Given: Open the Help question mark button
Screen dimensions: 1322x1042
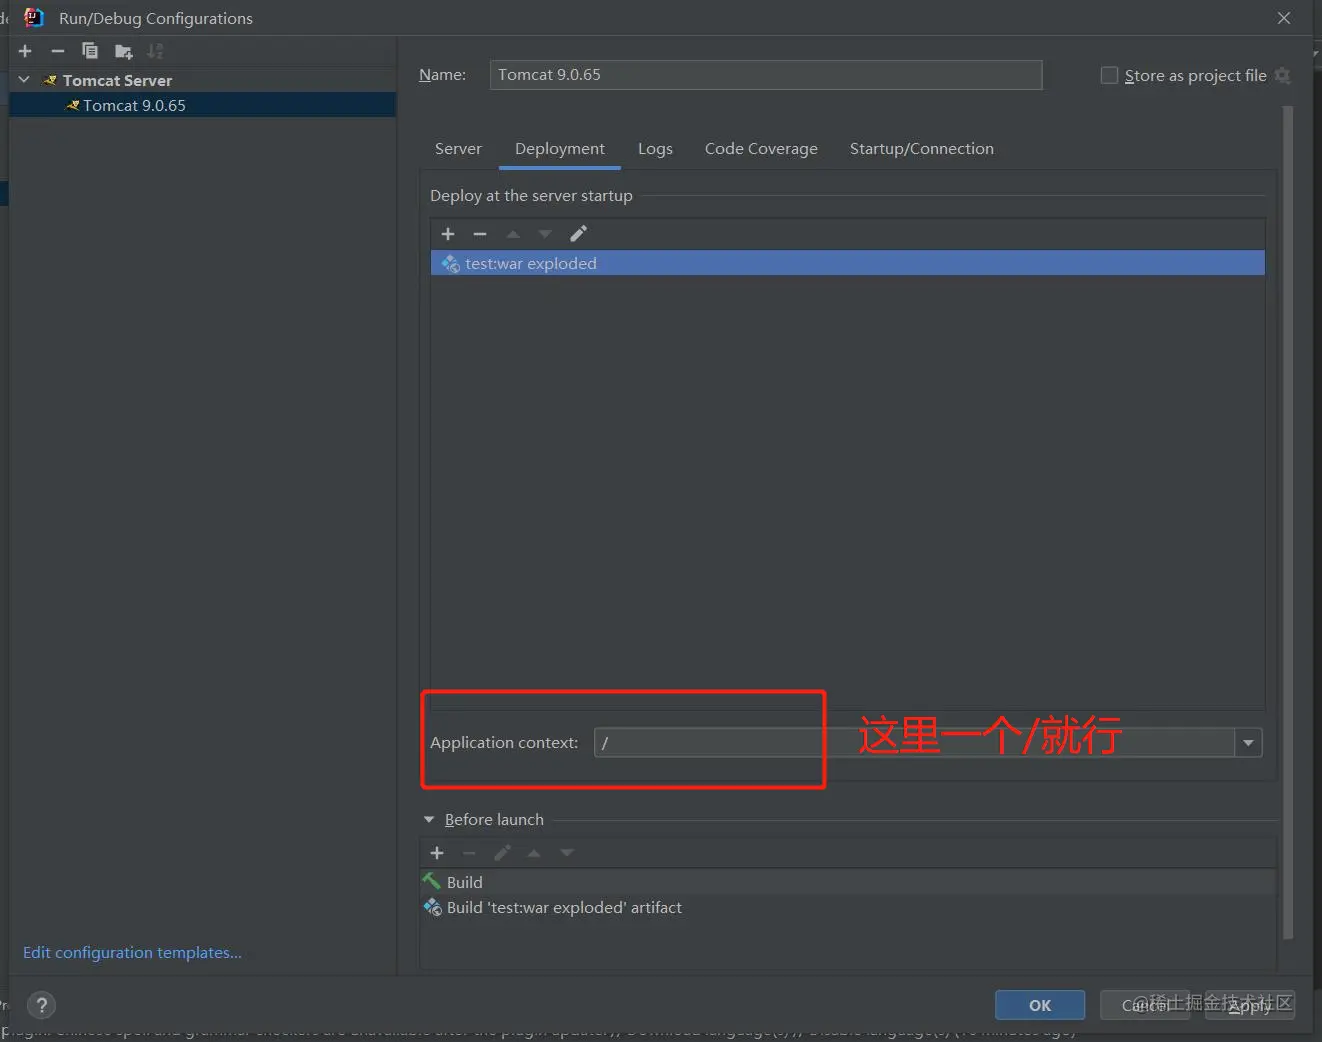Looking at the screenshot, I should point(41,1005).
